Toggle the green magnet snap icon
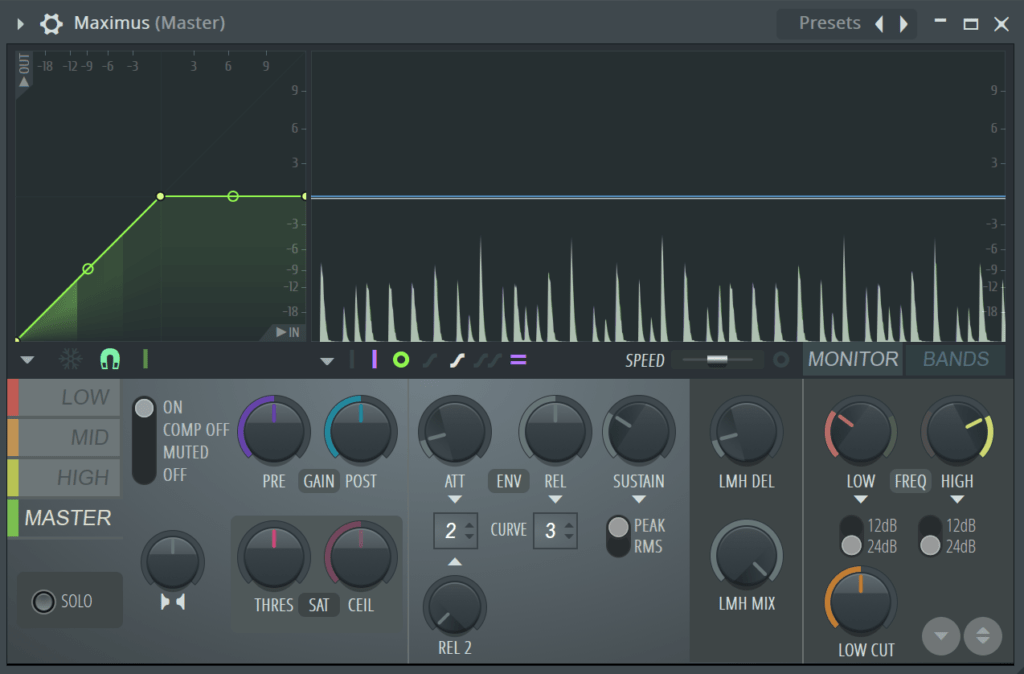This screenshot has height=674, width=1024. coord(110,359)
